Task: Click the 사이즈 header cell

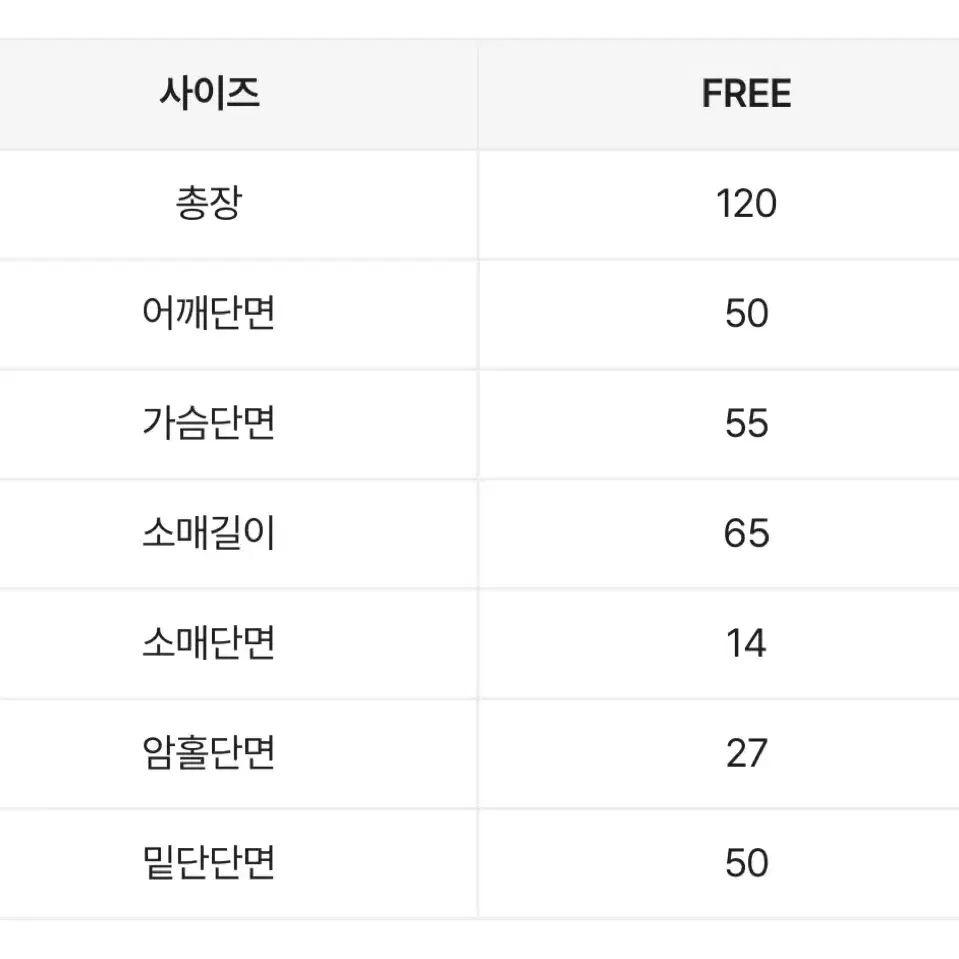Action: [210, 94]
